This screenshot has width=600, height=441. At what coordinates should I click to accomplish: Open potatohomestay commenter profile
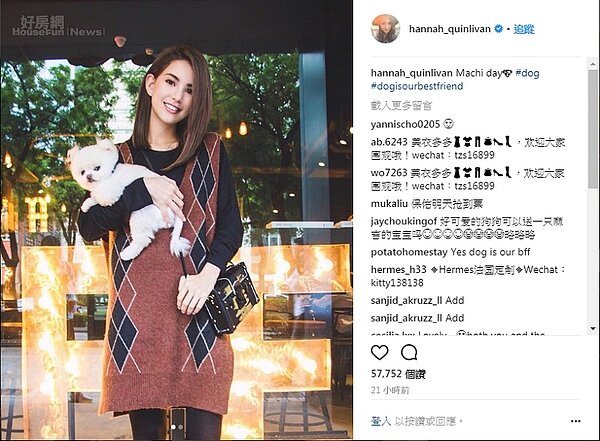click(409, 252)
